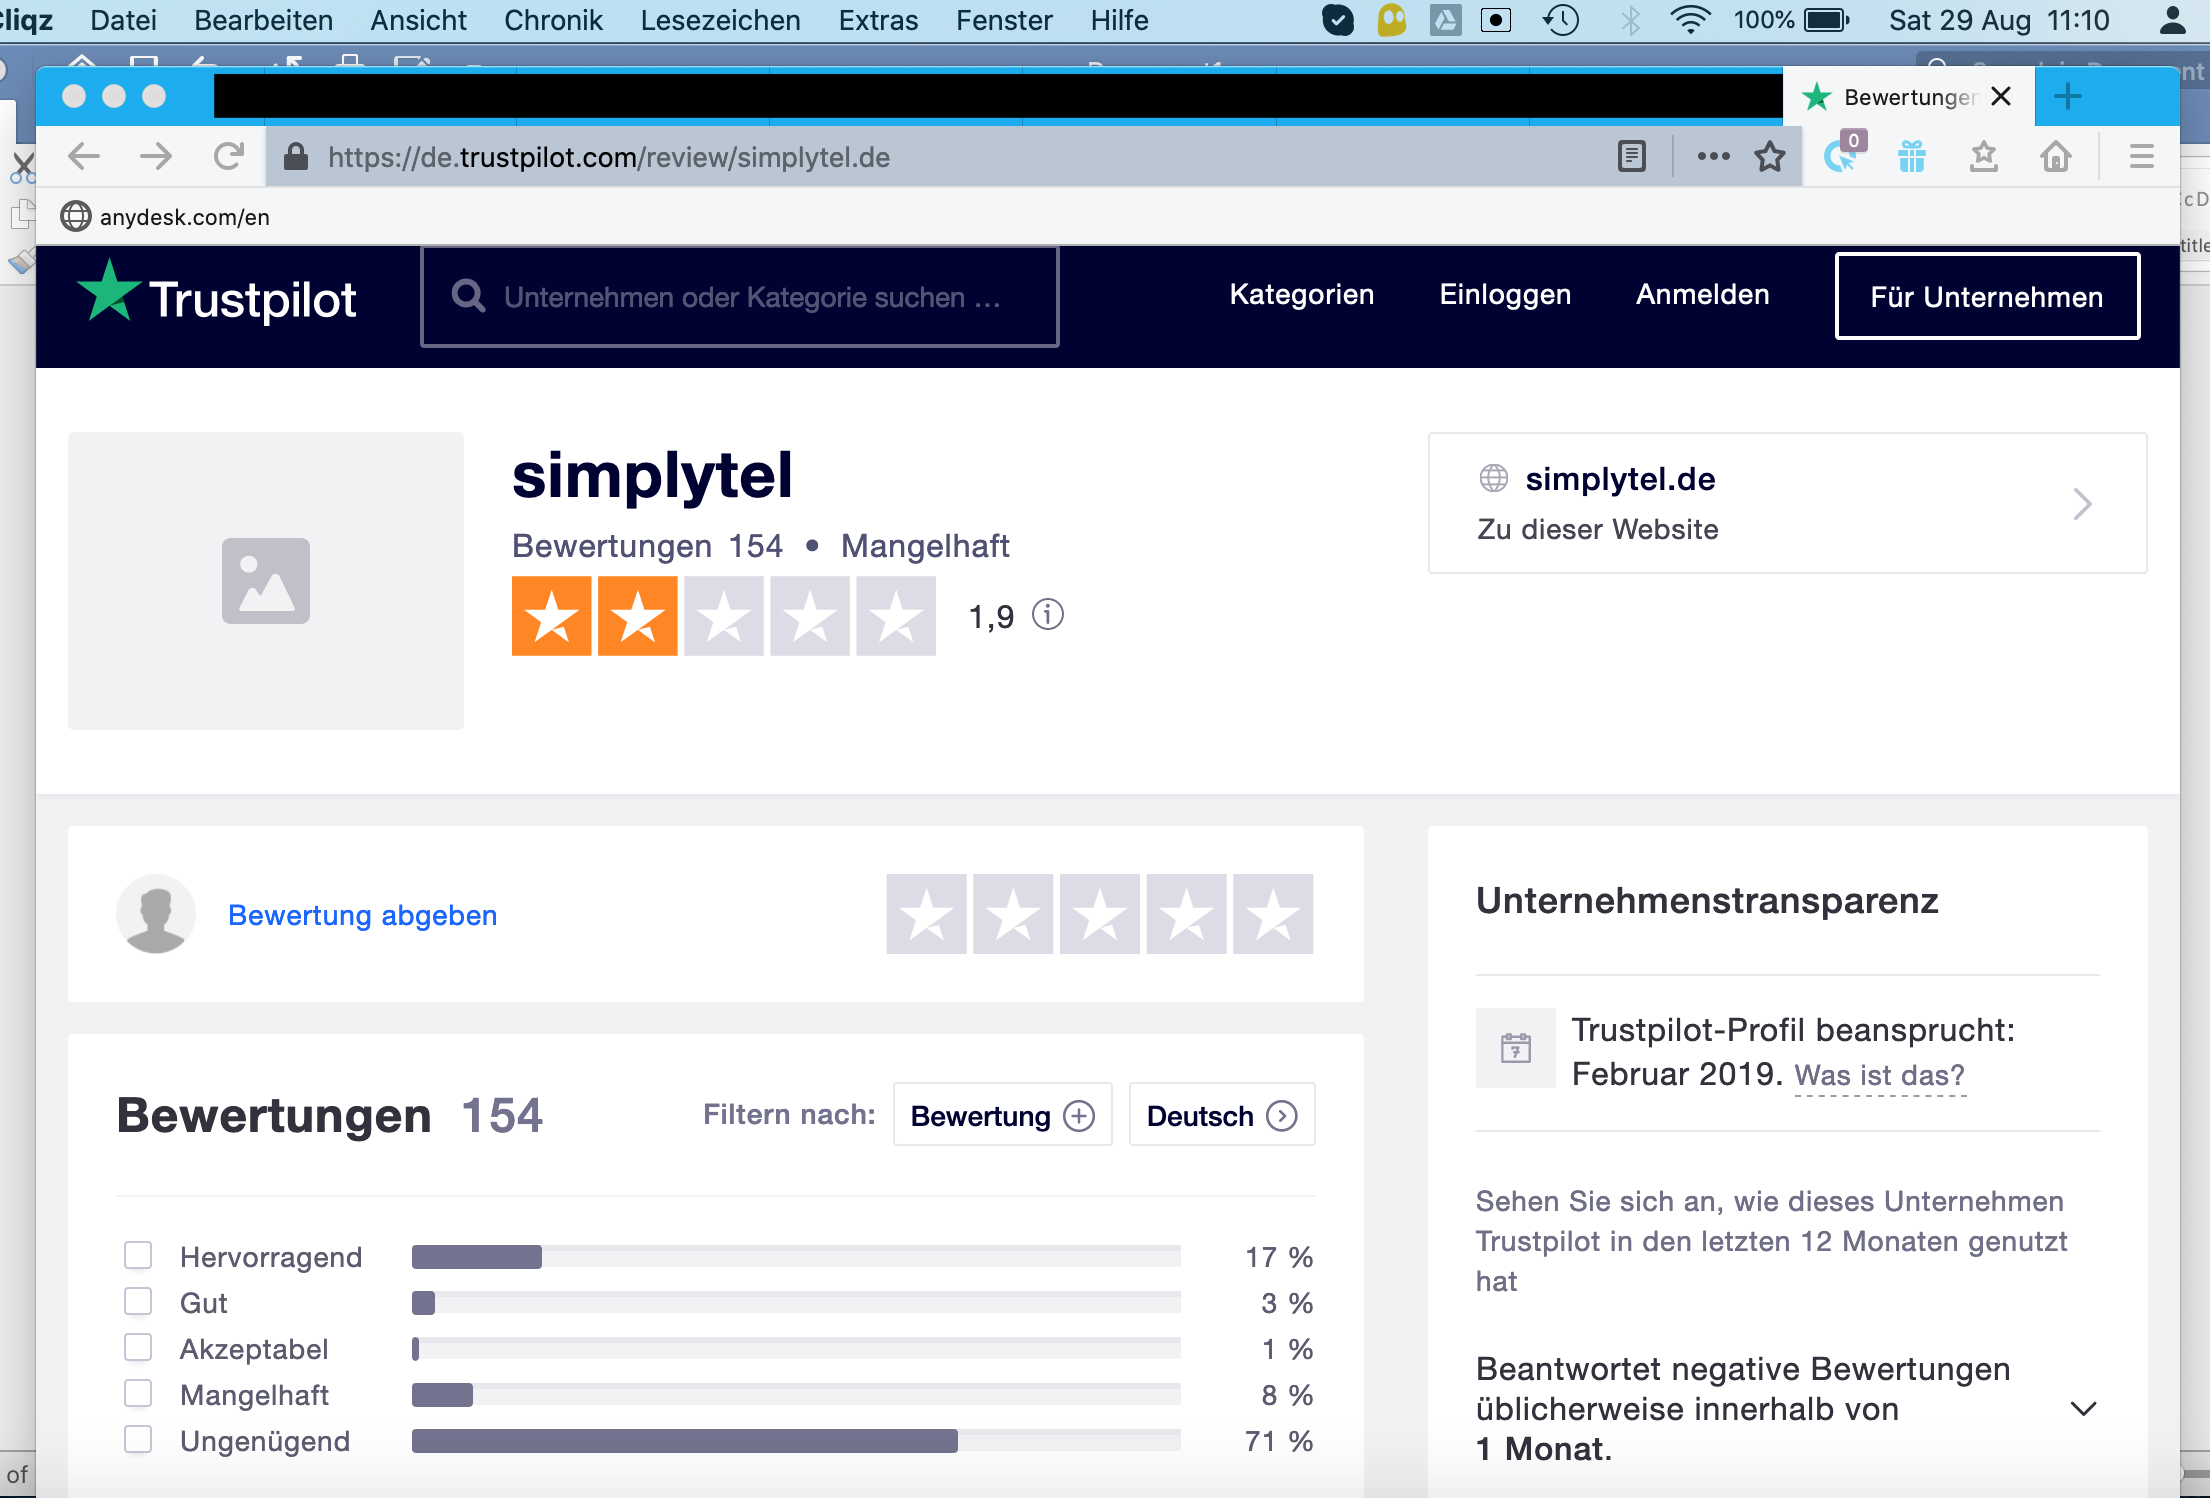This screenshot has height=1498, width=2210.
Task: Click the simplytel company image placeholder
Action: [x=266, y=581]
